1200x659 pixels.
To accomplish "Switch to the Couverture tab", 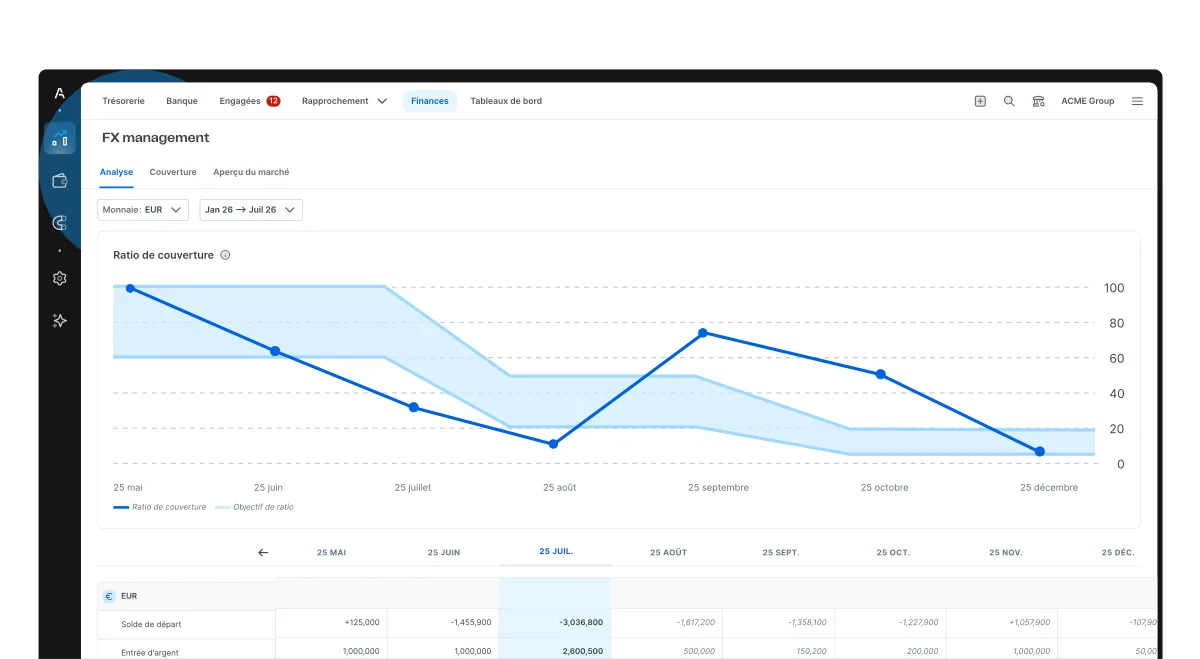I will click(173, 172).
